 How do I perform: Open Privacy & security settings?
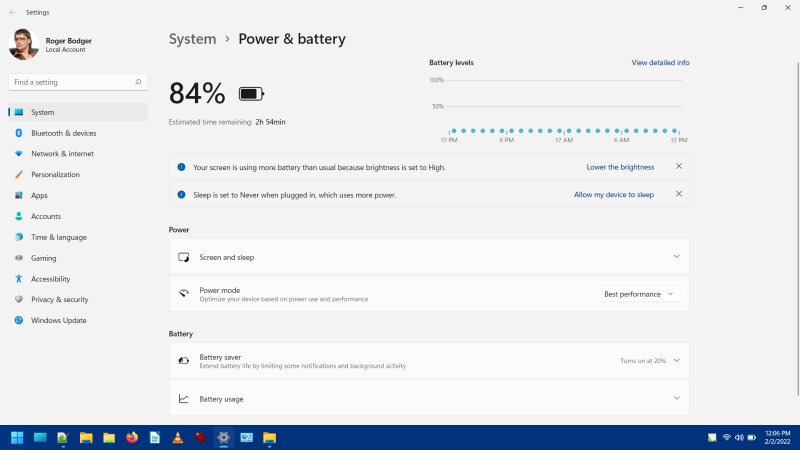coord(59,299)
